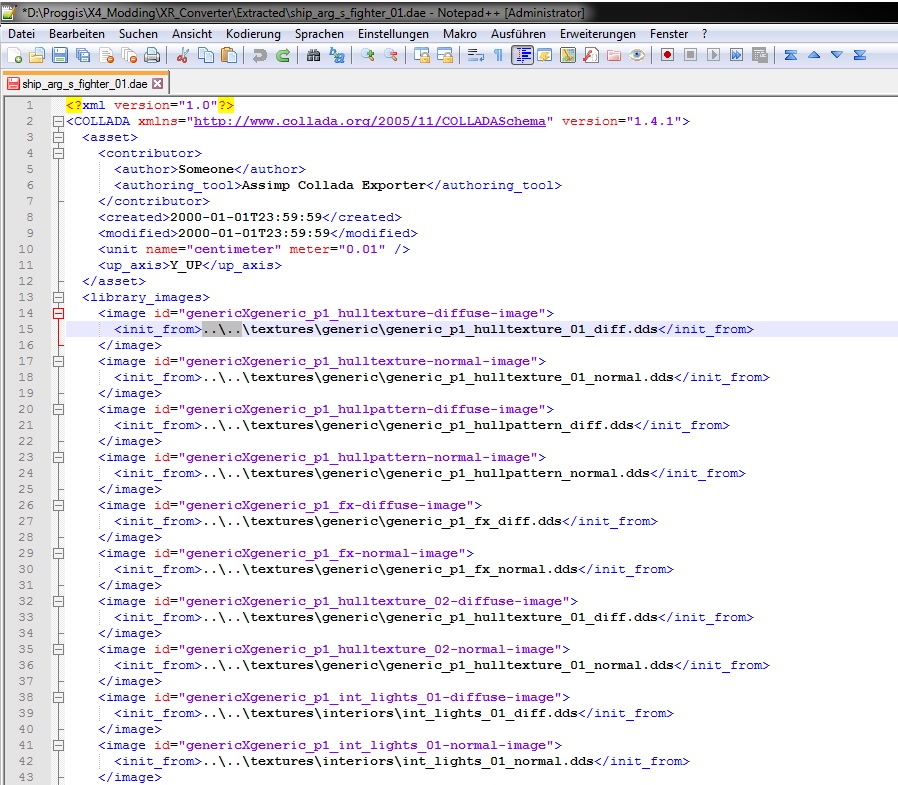Close current document toolbar icon
The width and height of the screenshot is (898, 785).
click(x=107, y=56)
